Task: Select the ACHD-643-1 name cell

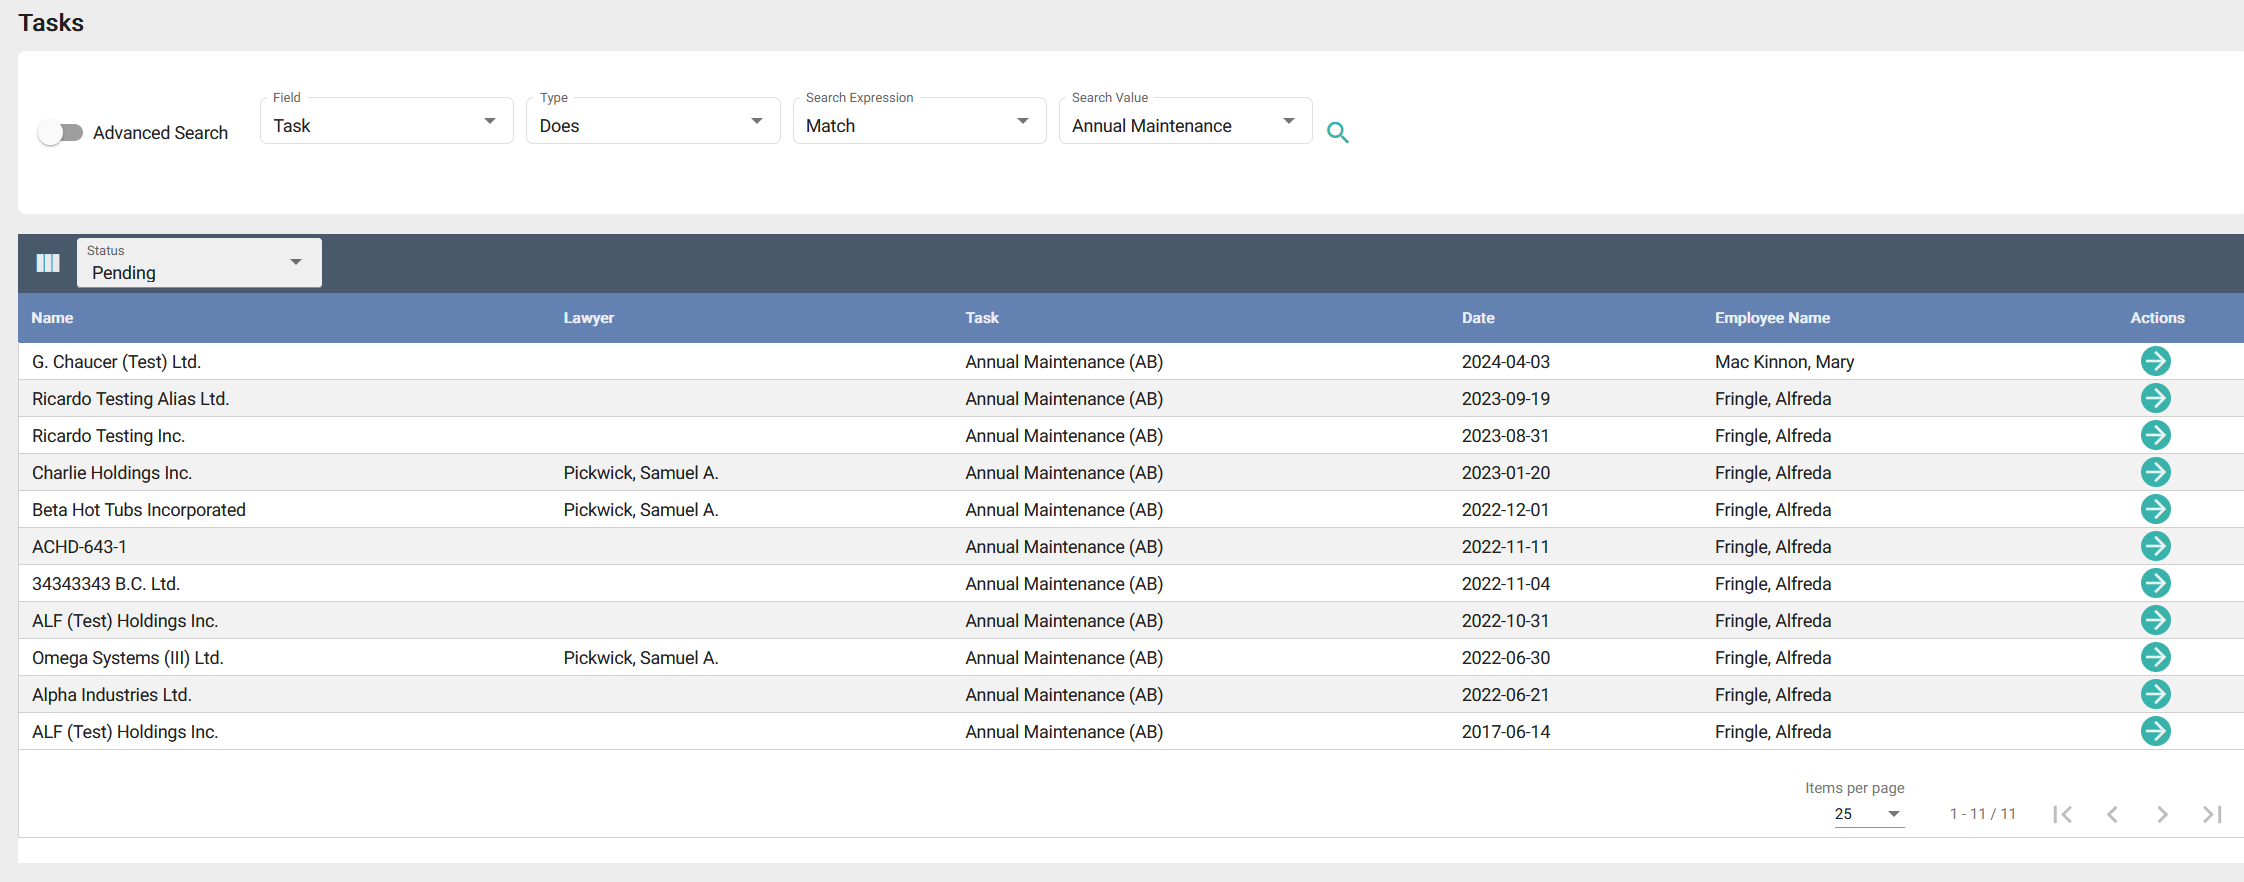Action: (79, 547)
